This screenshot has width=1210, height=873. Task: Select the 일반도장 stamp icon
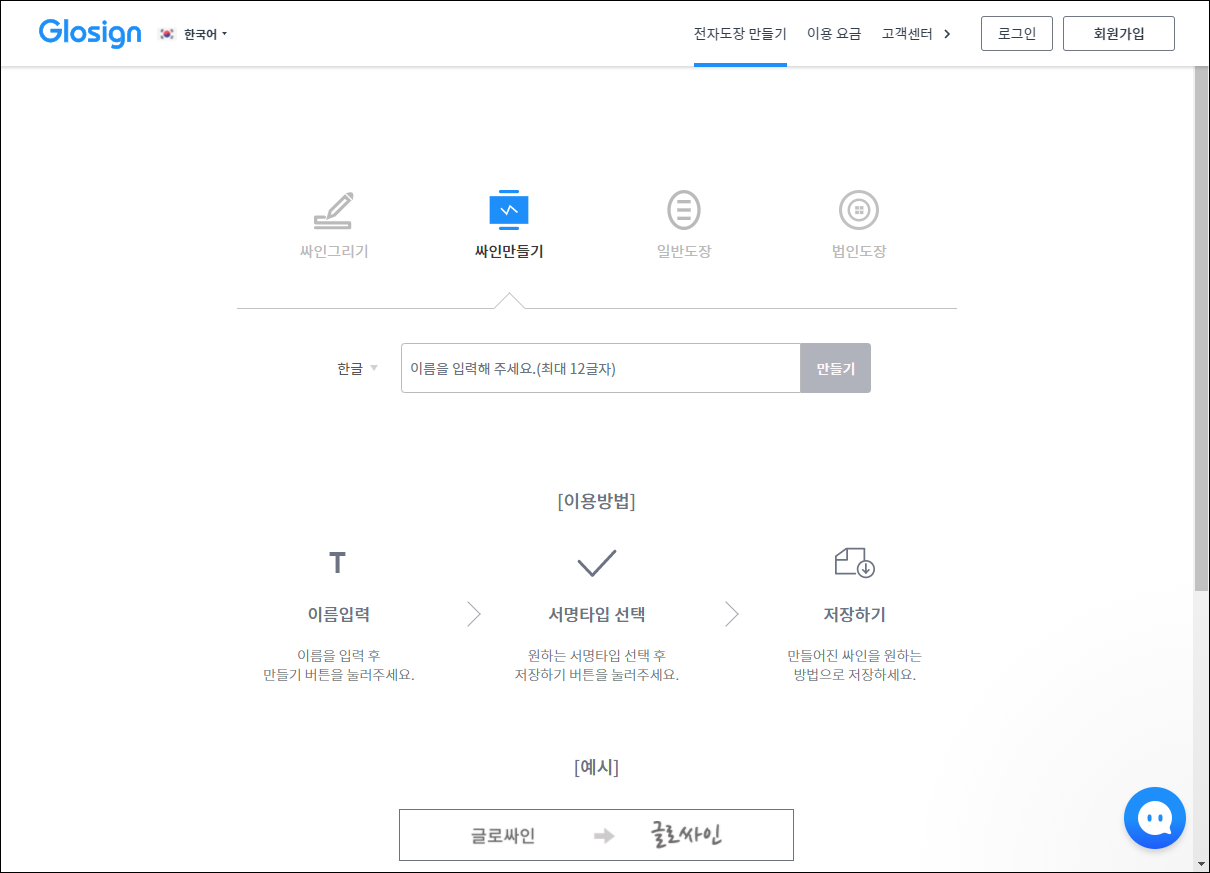(684, 210)
